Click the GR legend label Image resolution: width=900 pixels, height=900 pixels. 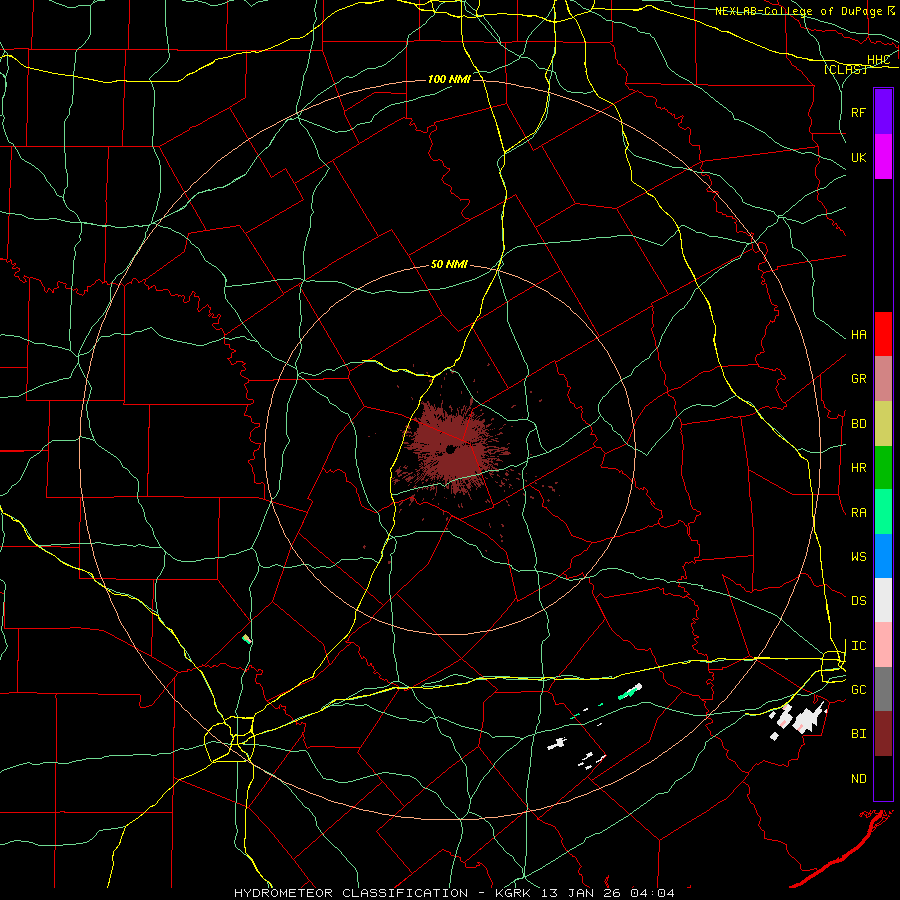858,378
